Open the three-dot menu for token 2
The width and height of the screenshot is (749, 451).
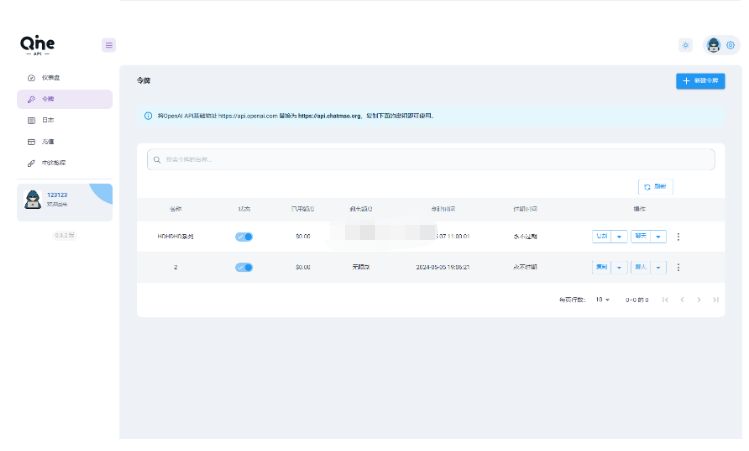pyautogui.click(x=678, y=268)
